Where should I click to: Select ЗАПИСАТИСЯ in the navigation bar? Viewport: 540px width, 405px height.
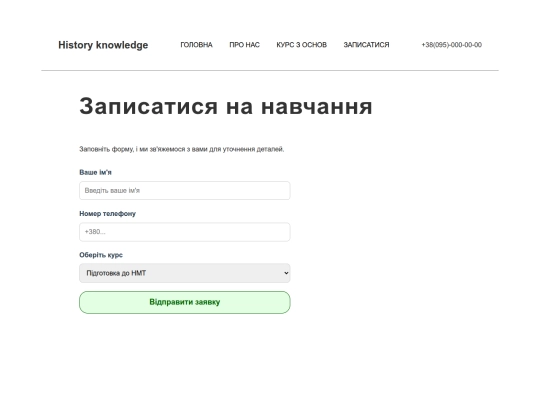pyautogui.click(x=366, y=45)
